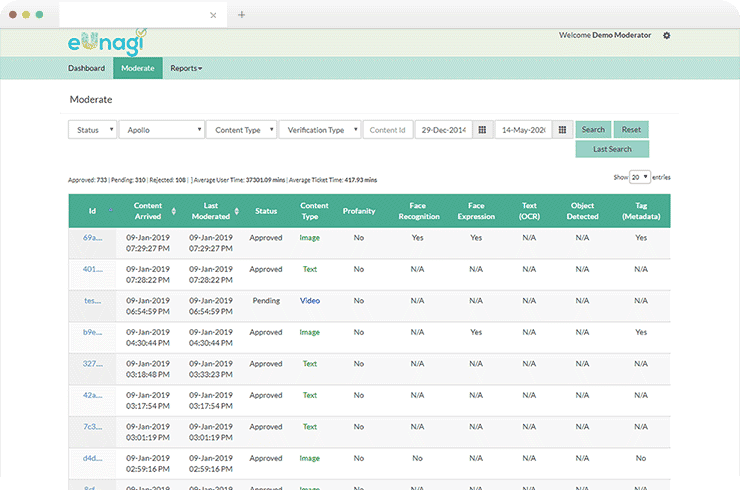Click the eUnagi logo
The height and width of the screenshot is (490, 740).
108,42
